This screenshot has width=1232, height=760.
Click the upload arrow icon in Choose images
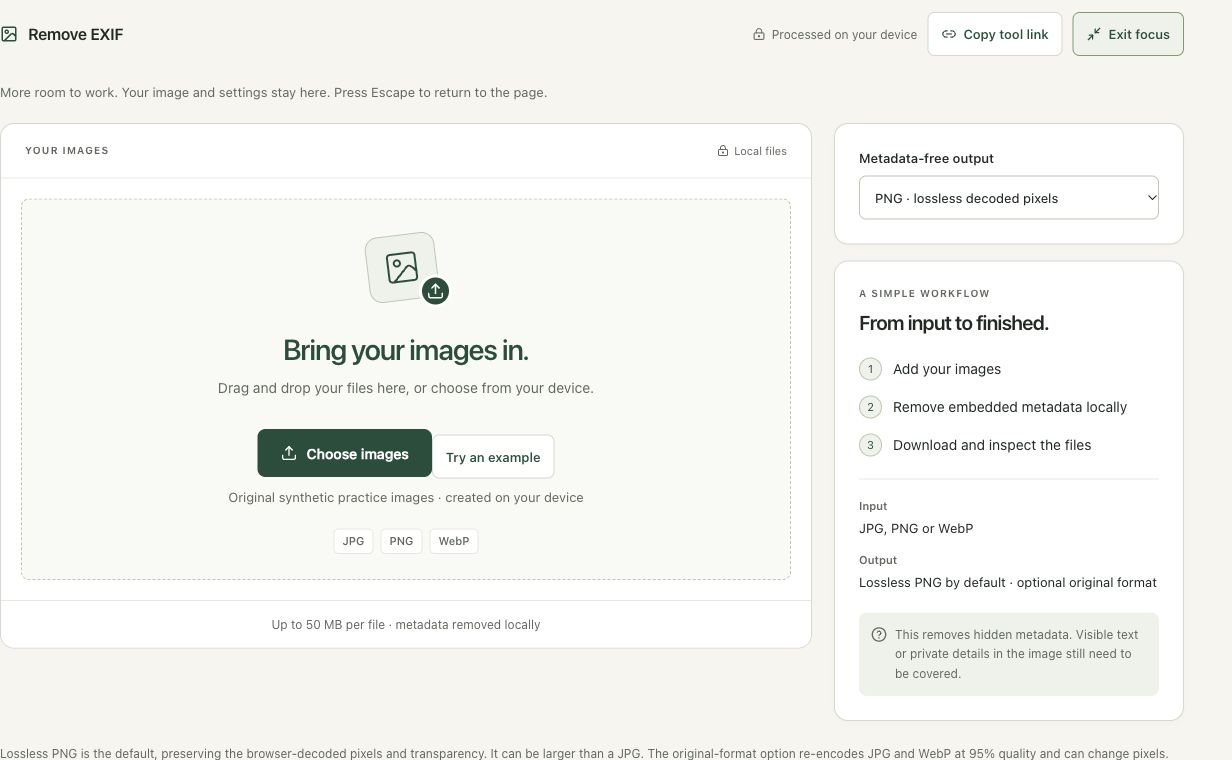(x=289, y=453)
